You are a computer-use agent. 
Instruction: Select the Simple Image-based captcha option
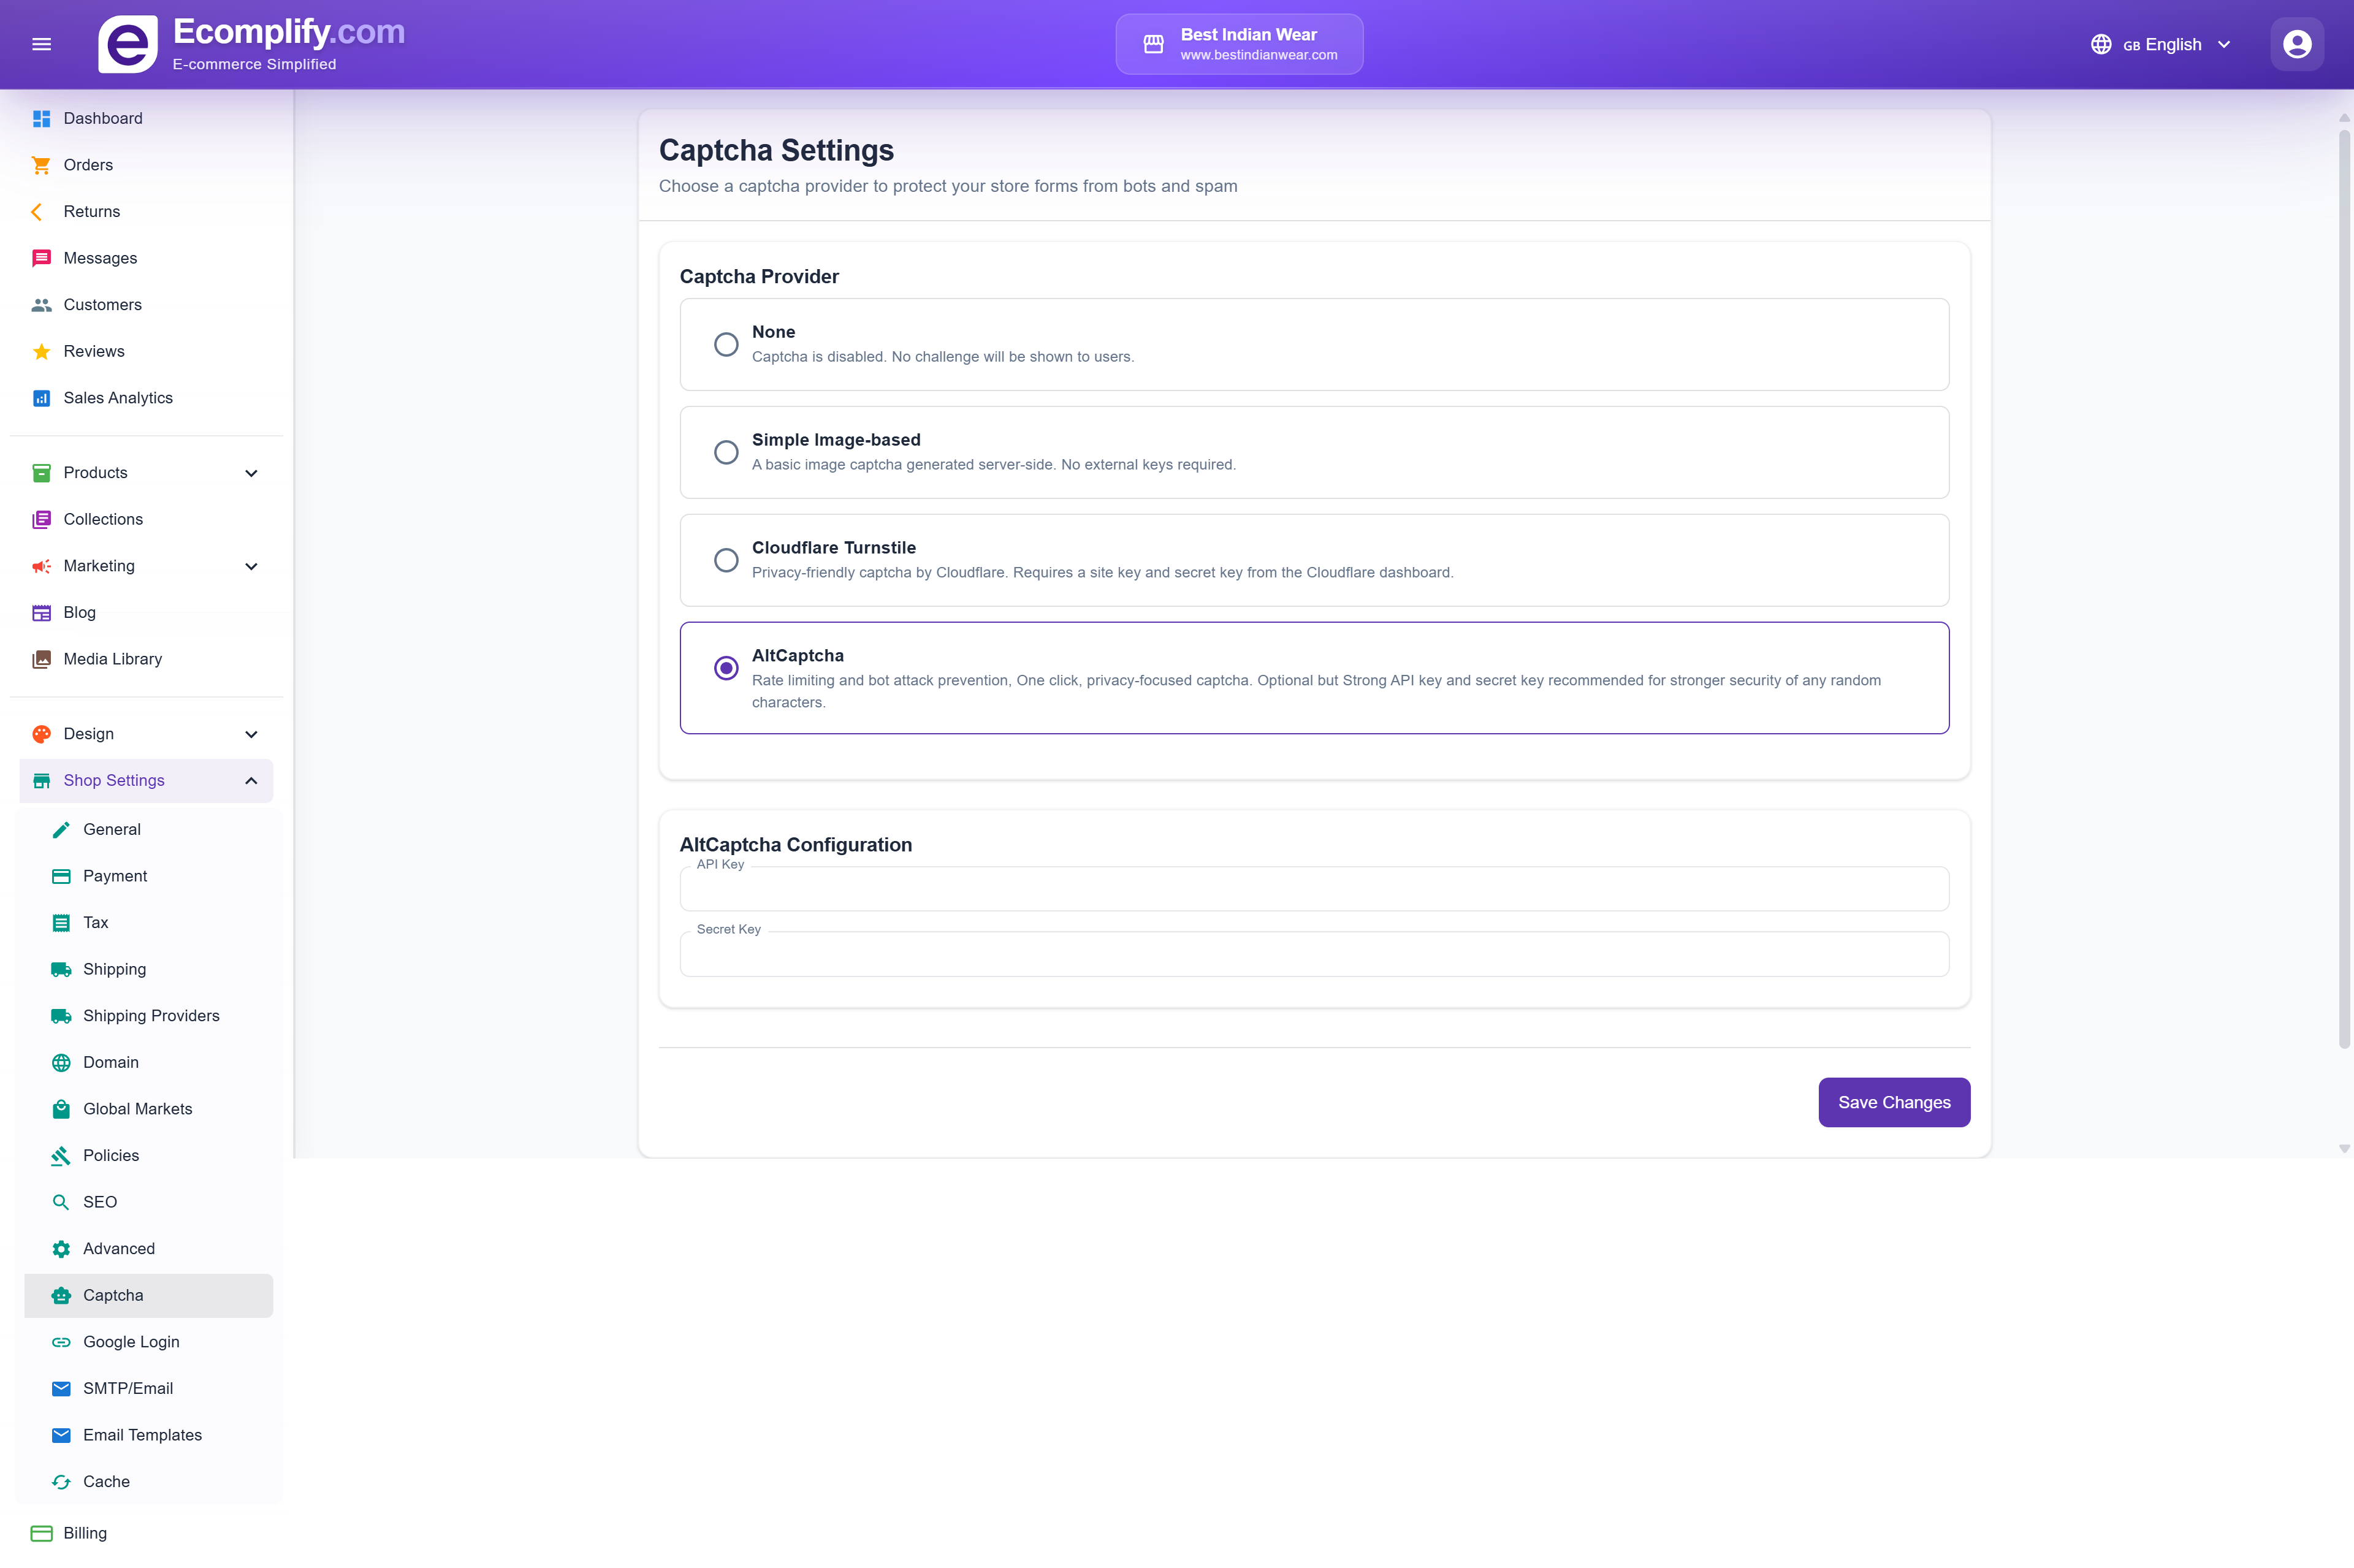(726, 452)
